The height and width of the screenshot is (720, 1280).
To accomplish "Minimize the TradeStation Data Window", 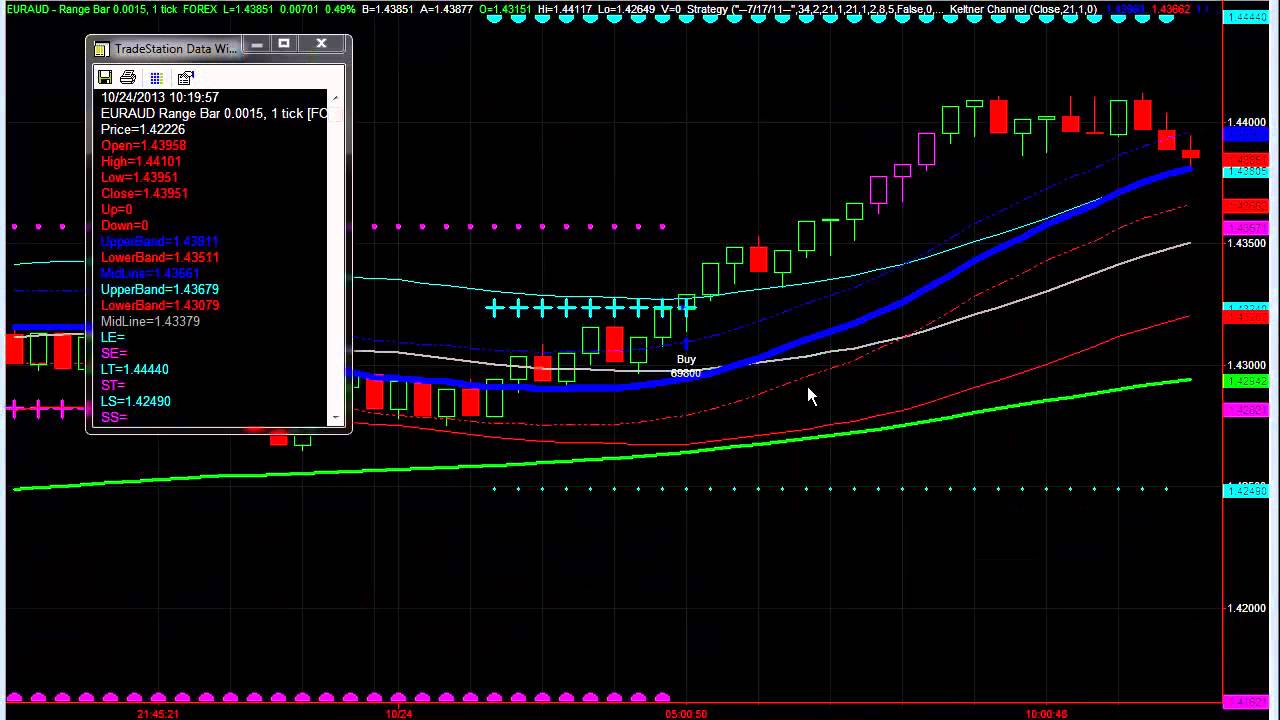I will coord(257,44).
